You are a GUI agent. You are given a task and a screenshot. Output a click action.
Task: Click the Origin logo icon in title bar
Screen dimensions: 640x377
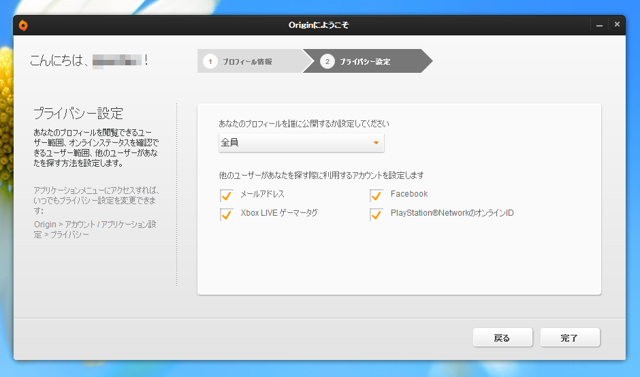pyautogui.click(x=23, y=25)
